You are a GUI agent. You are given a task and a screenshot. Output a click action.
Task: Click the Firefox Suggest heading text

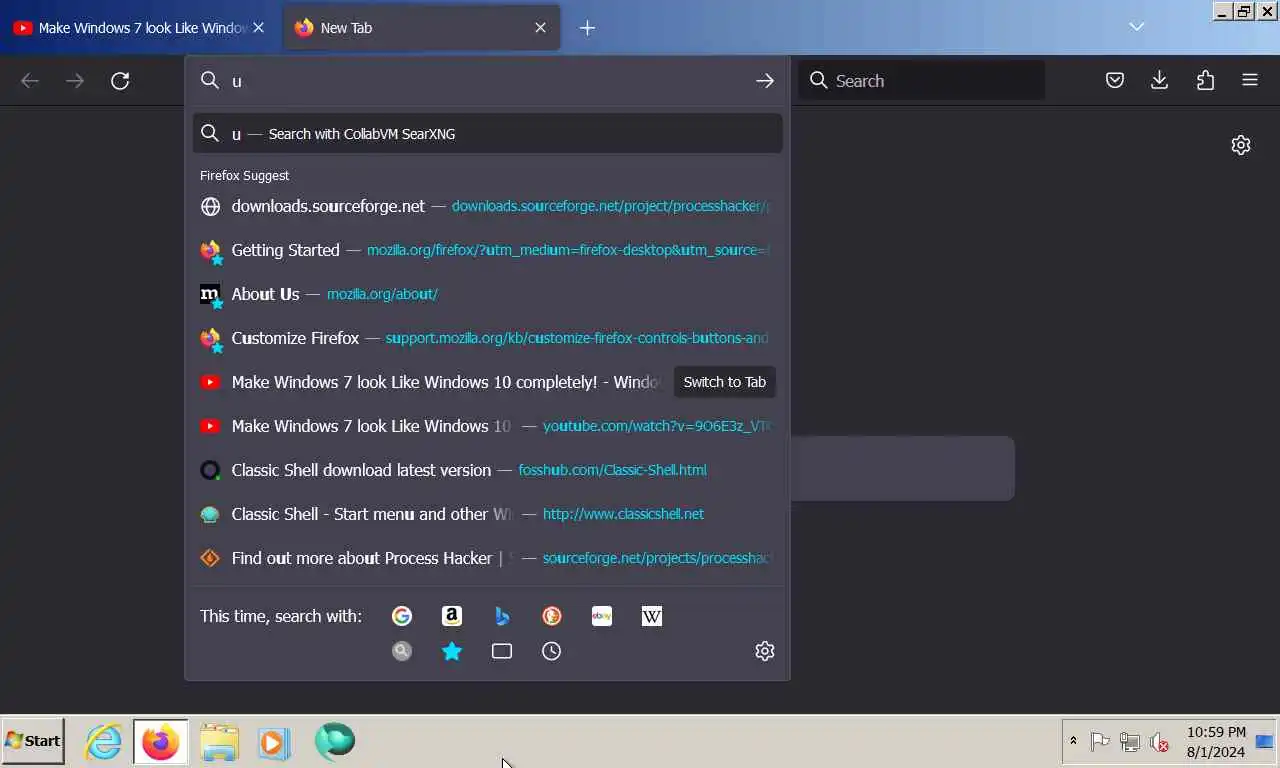point(244,176)
